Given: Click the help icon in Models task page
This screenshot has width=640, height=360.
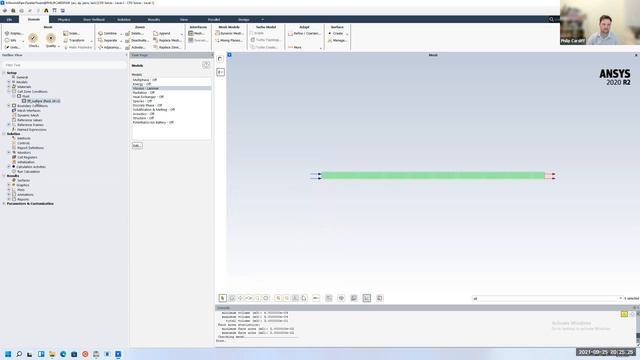Looking at the screenshot, I should click(206, 65).
